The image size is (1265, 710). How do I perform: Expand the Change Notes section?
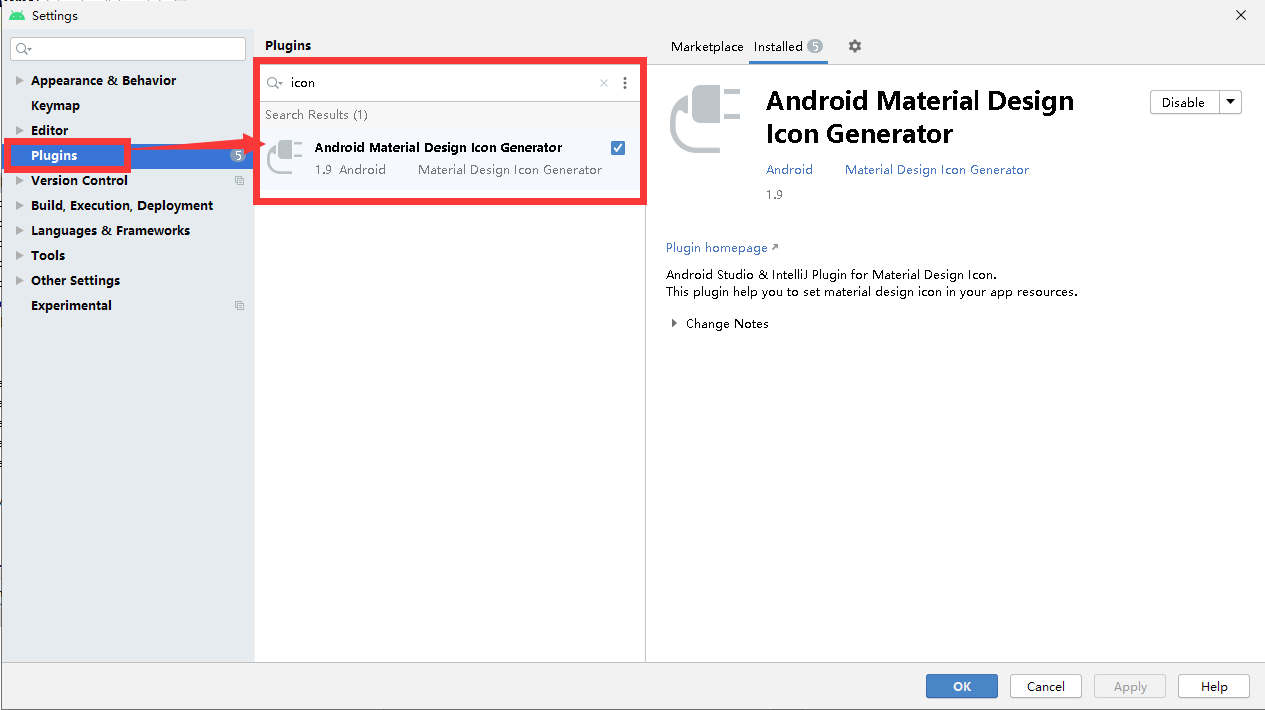[x=673, y=324]
